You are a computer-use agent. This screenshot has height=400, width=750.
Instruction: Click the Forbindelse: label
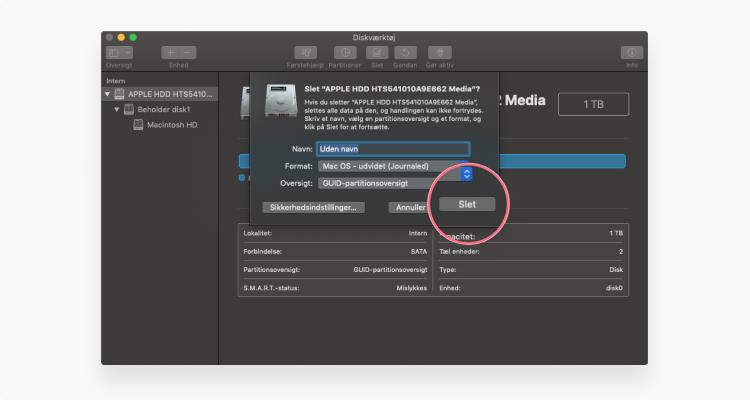[x=263, y=252]
